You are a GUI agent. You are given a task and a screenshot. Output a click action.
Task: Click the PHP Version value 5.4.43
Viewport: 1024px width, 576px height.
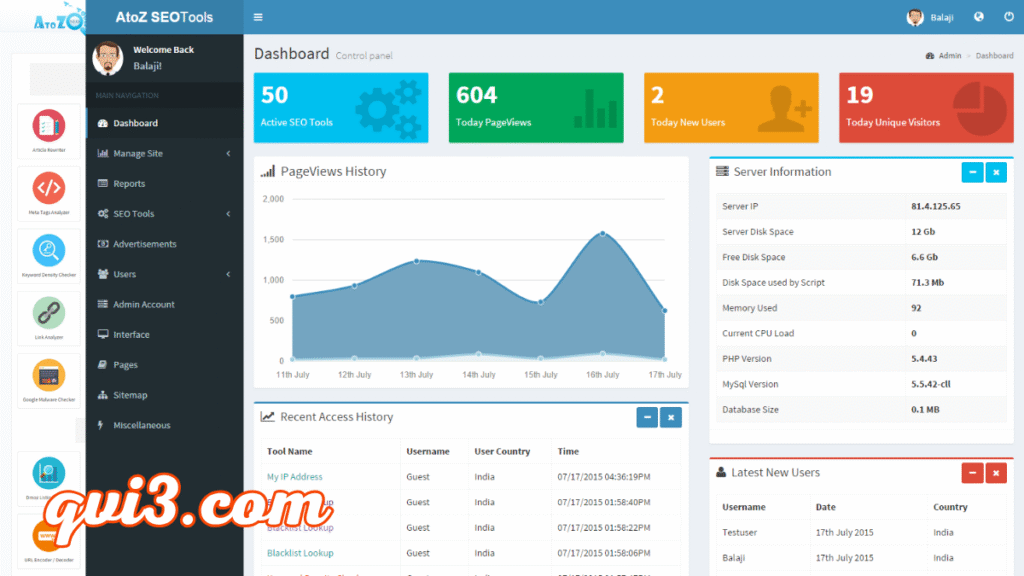click(x=924, y=359)
